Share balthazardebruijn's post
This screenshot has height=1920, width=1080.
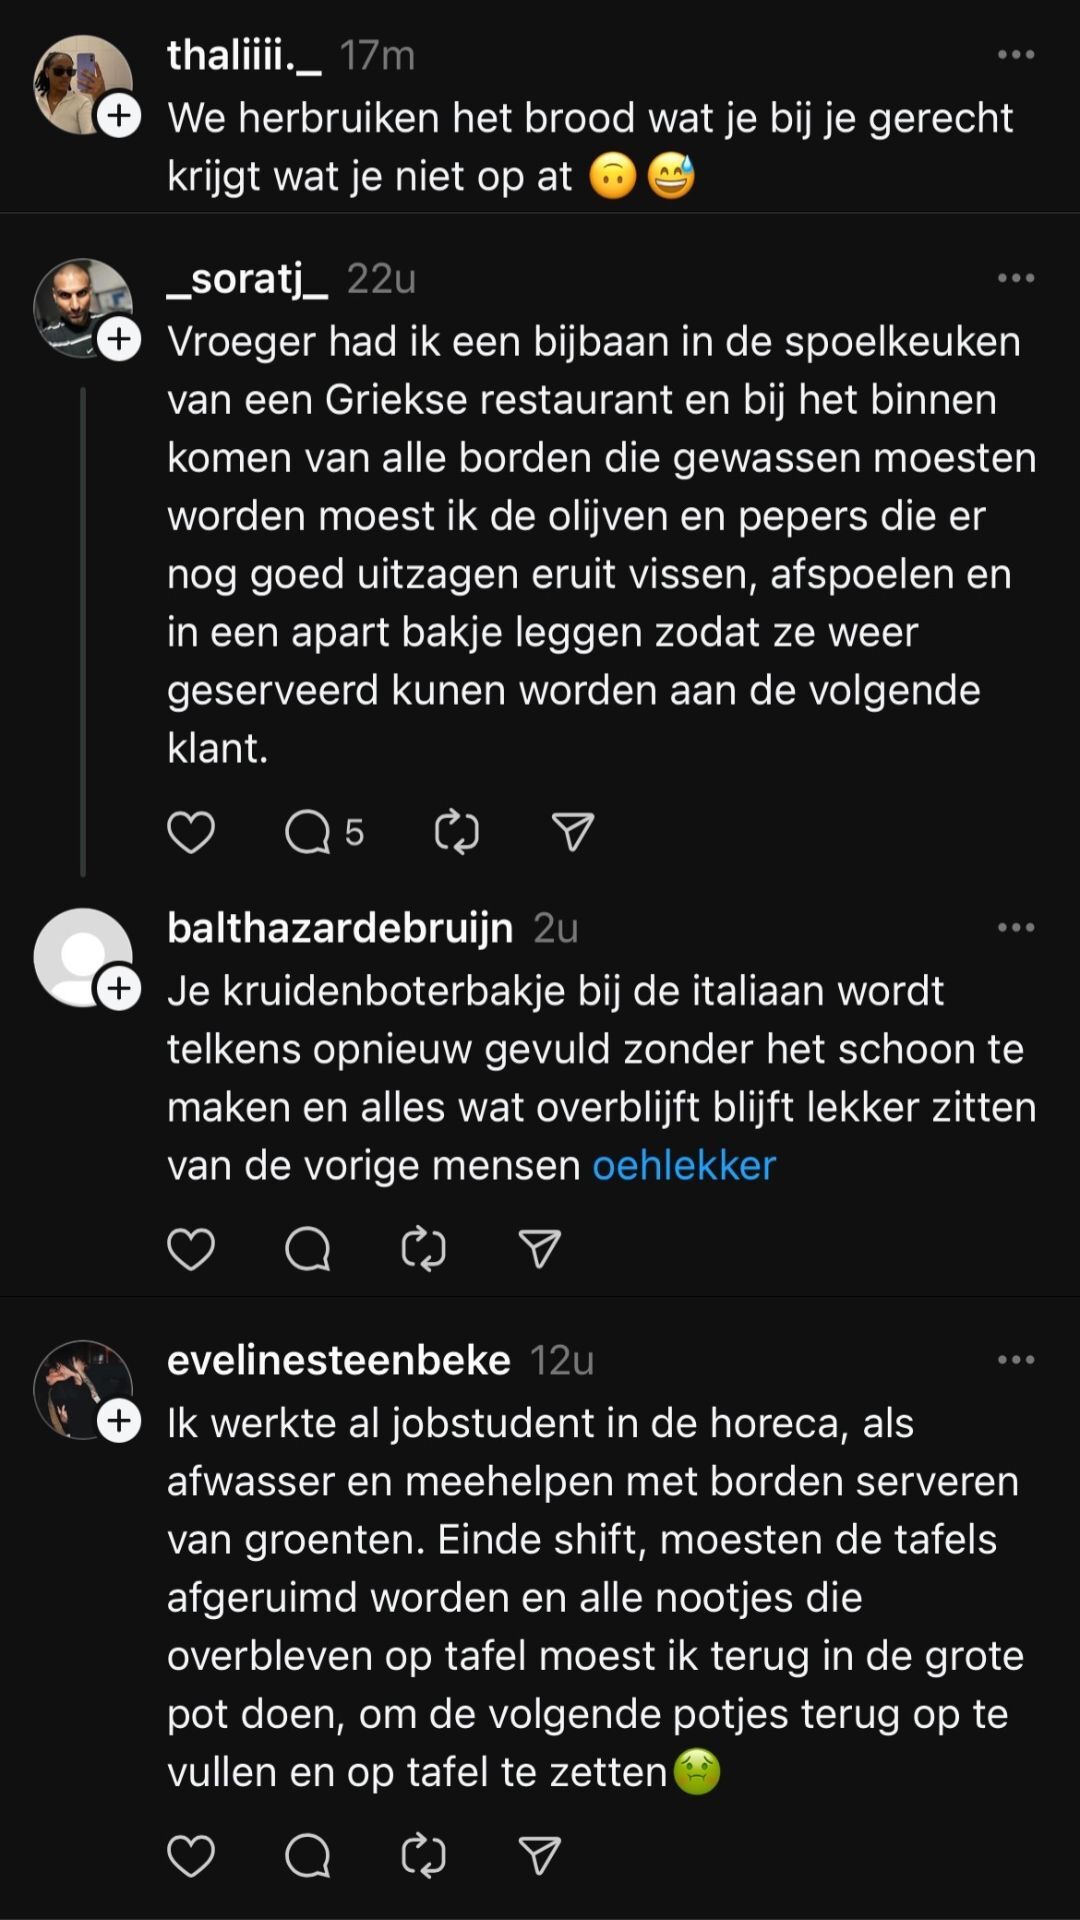pos(540,1249)
